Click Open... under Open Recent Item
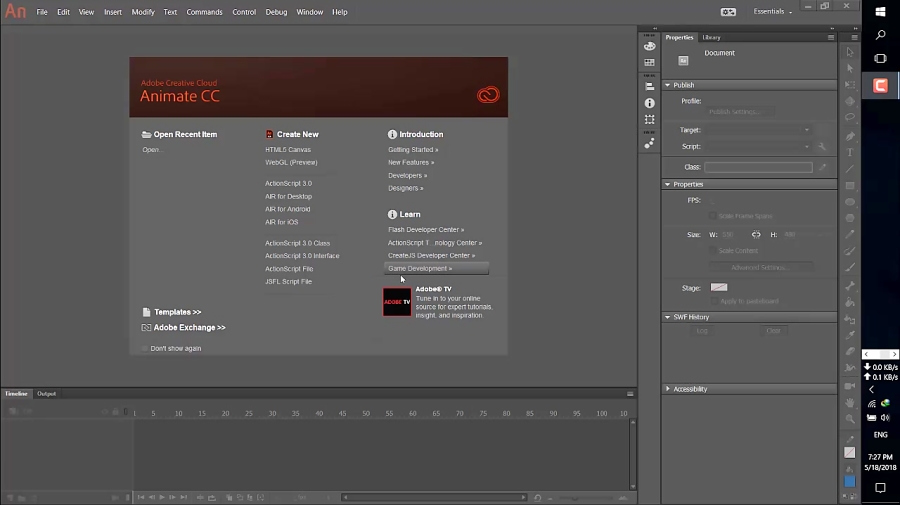The width and height of the screenshot is (900, 505). [152, 150]
